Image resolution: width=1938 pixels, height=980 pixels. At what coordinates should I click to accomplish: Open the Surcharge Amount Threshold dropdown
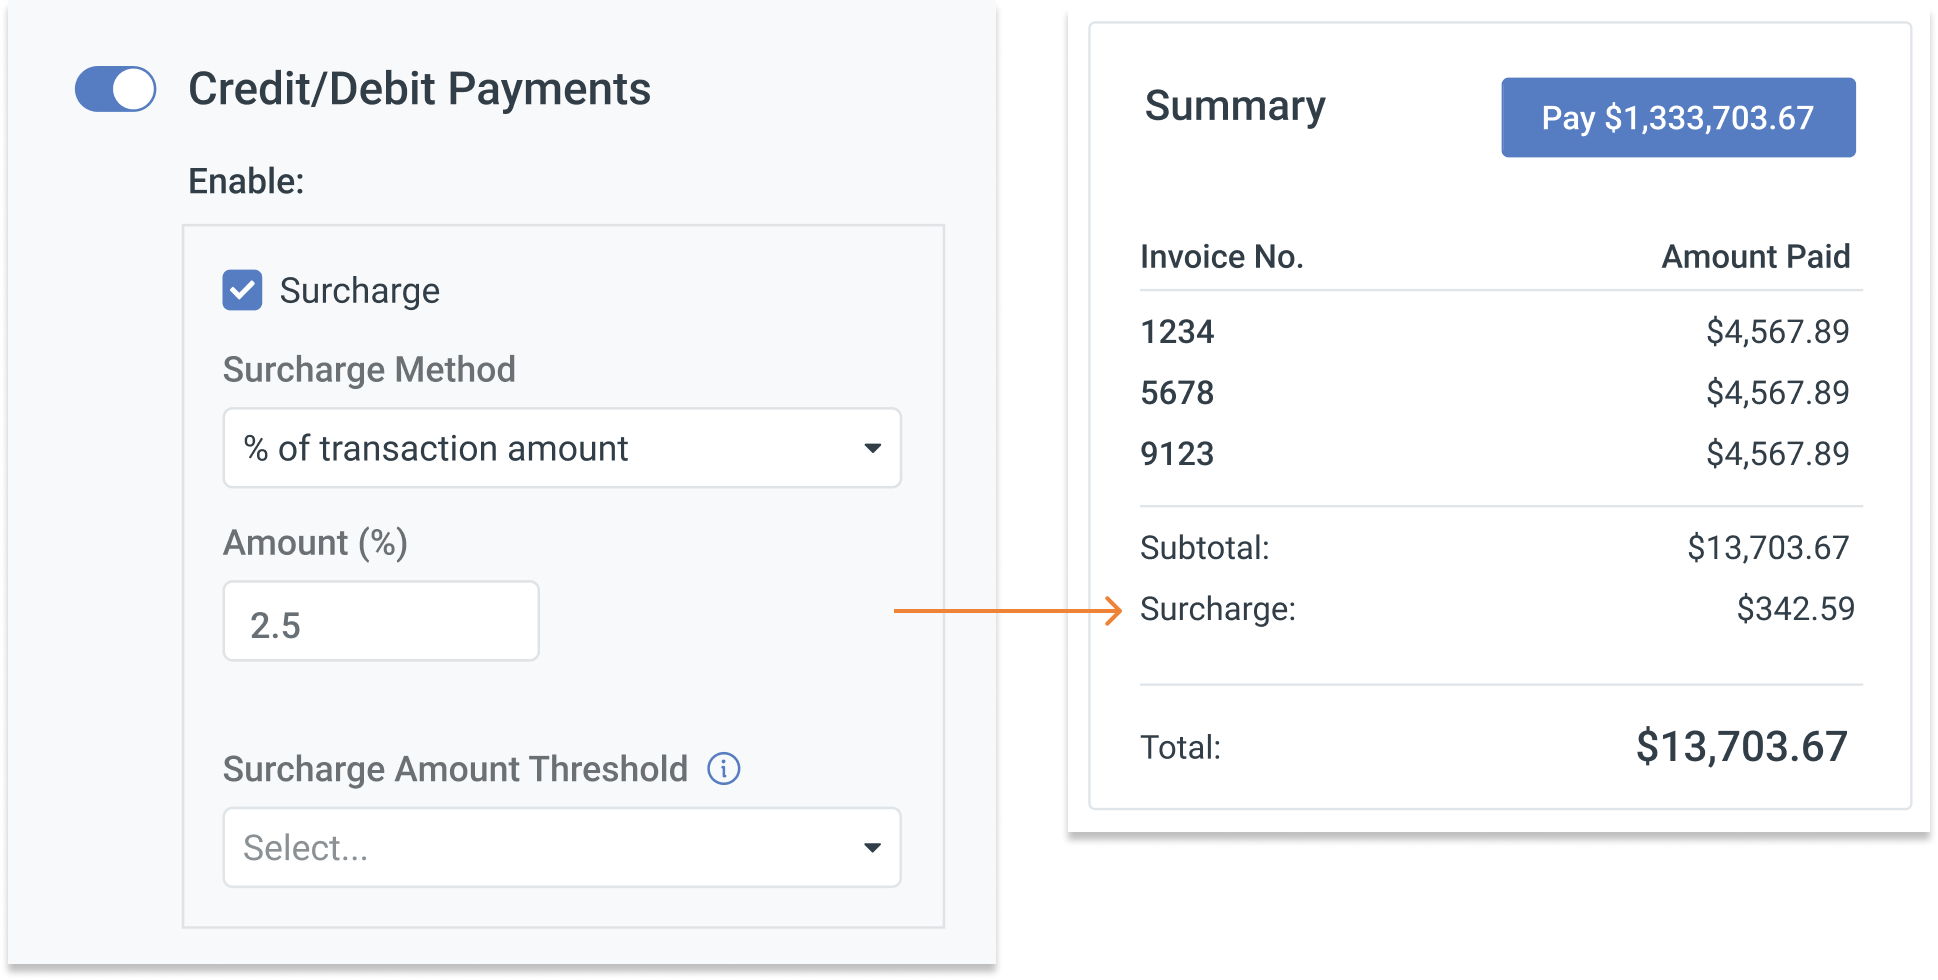click(x=561, y=847)
